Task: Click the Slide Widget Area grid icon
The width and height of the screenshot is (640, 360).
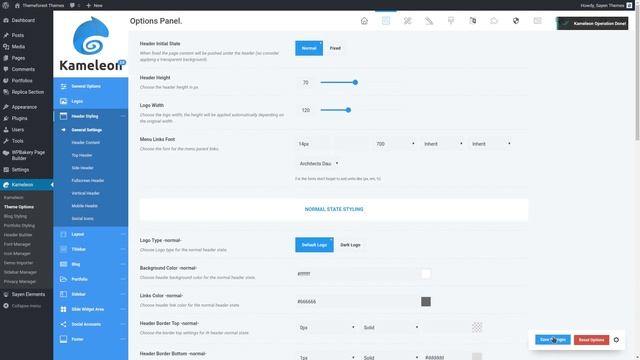Action: tap(63, 309)
